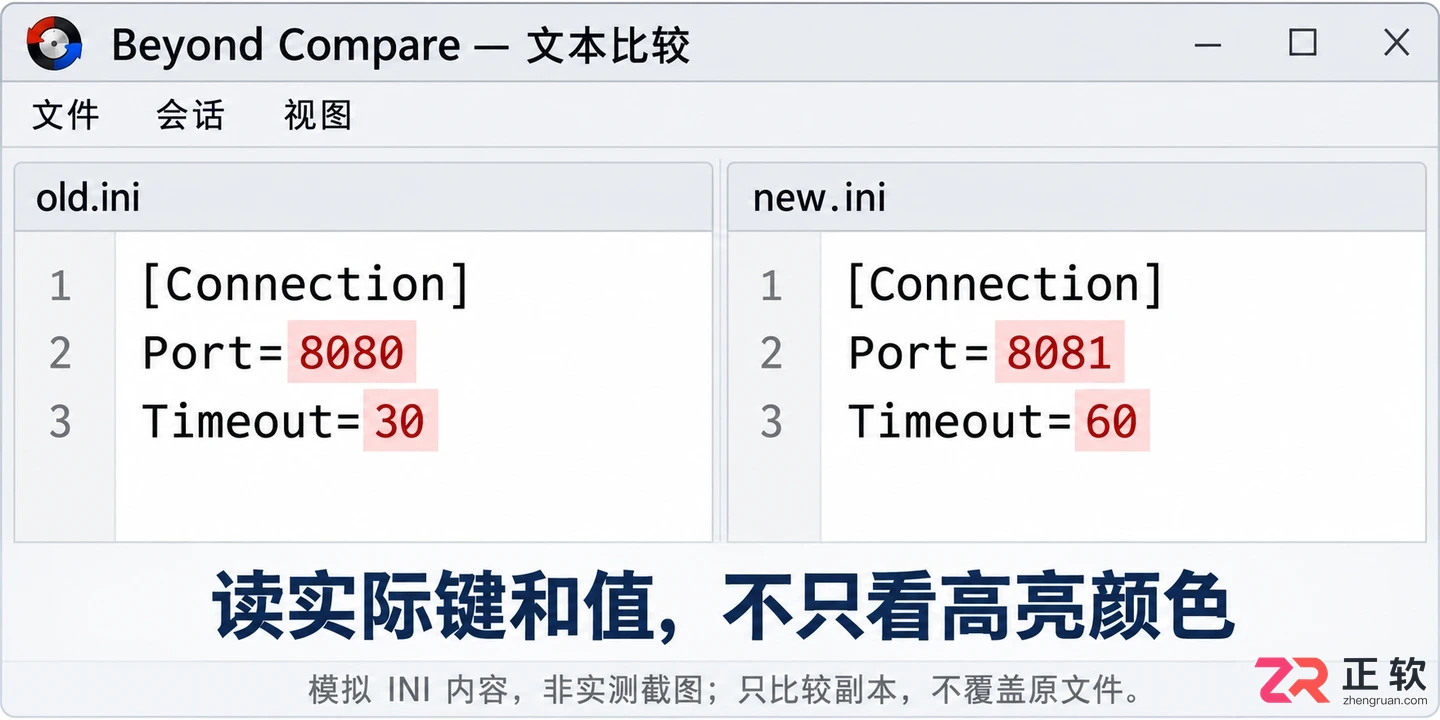The image size is (1440, 720).
Task: Click [Connection] in old.ini pane
Action: tap(306, 285)
